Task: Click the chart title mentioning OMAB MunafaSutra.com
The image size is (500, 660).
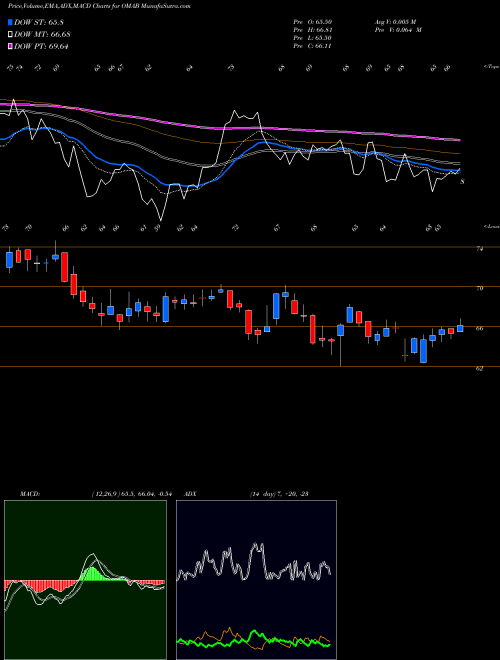Action: click(x=99, y=7)
